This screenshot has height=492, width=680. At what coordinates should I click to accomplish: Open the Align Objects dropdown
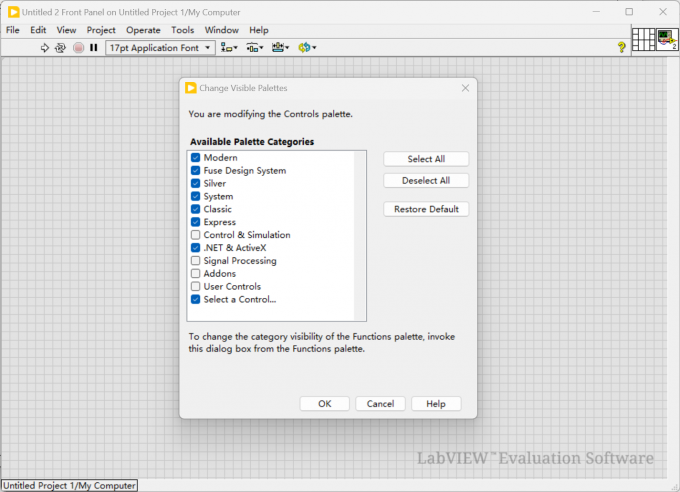(229, 48)
